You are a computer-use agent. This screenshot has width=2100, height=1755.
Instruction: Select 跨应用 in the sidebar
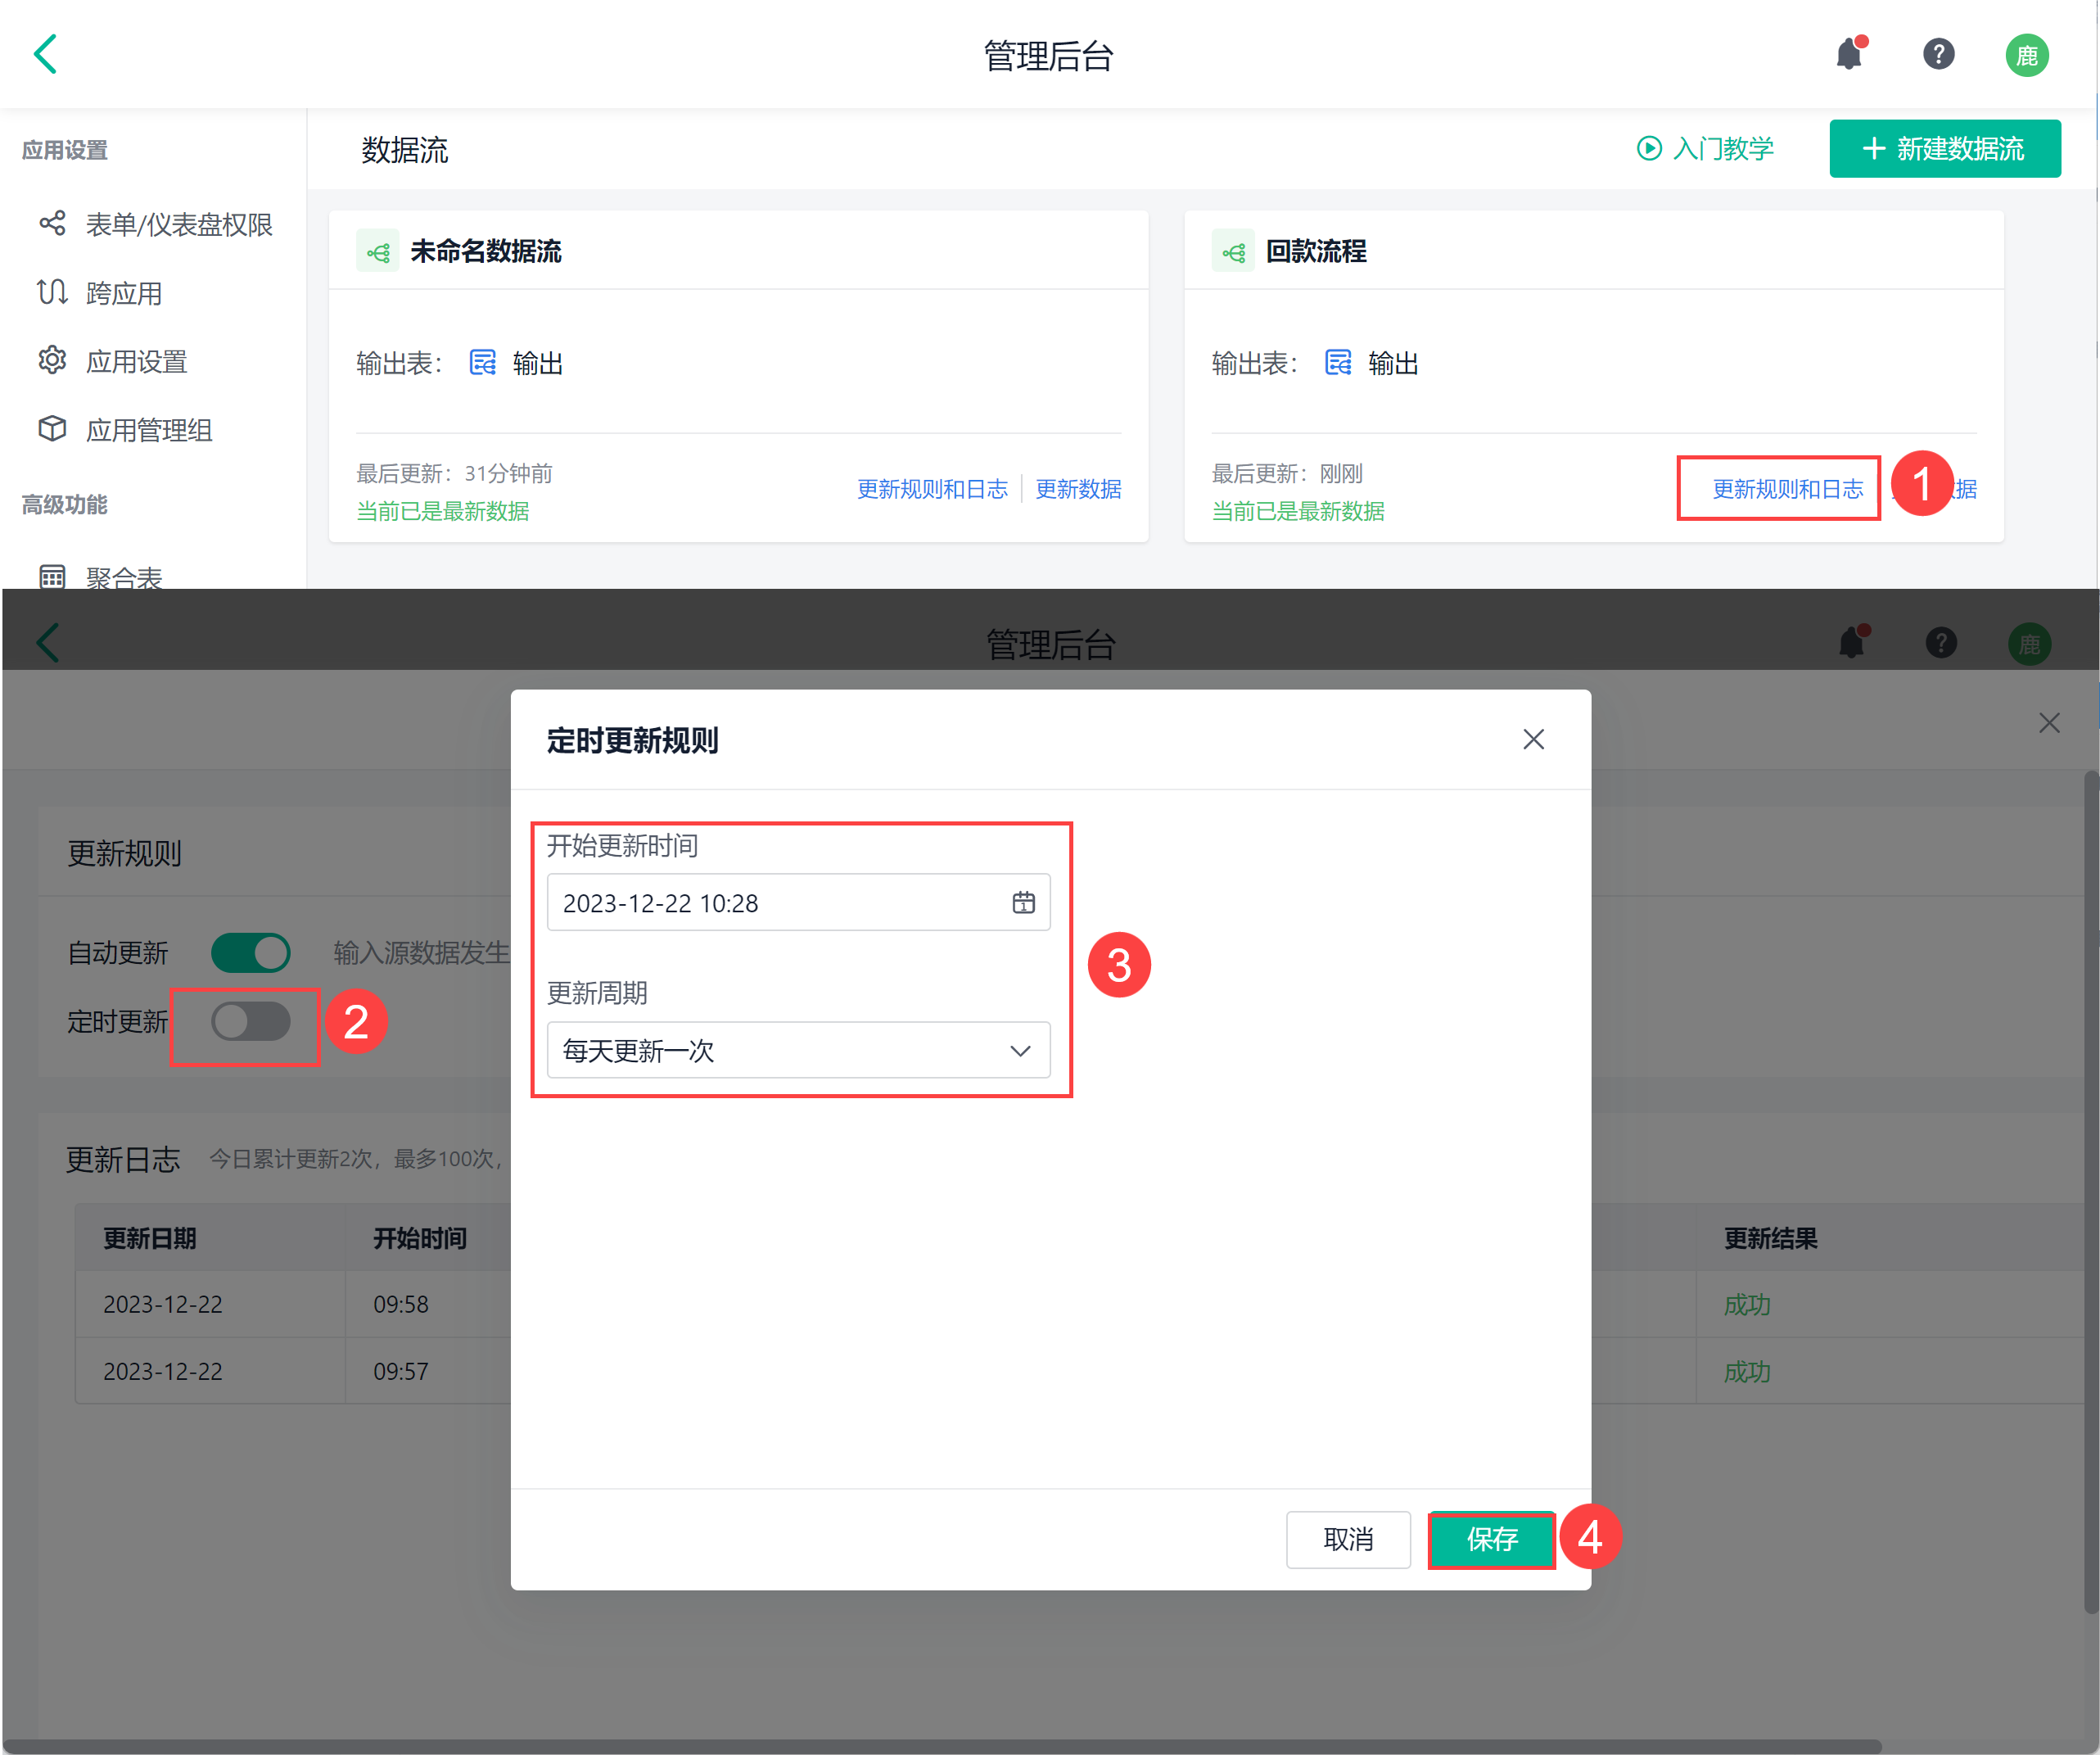pyautogui.click(x=123, y=293)
